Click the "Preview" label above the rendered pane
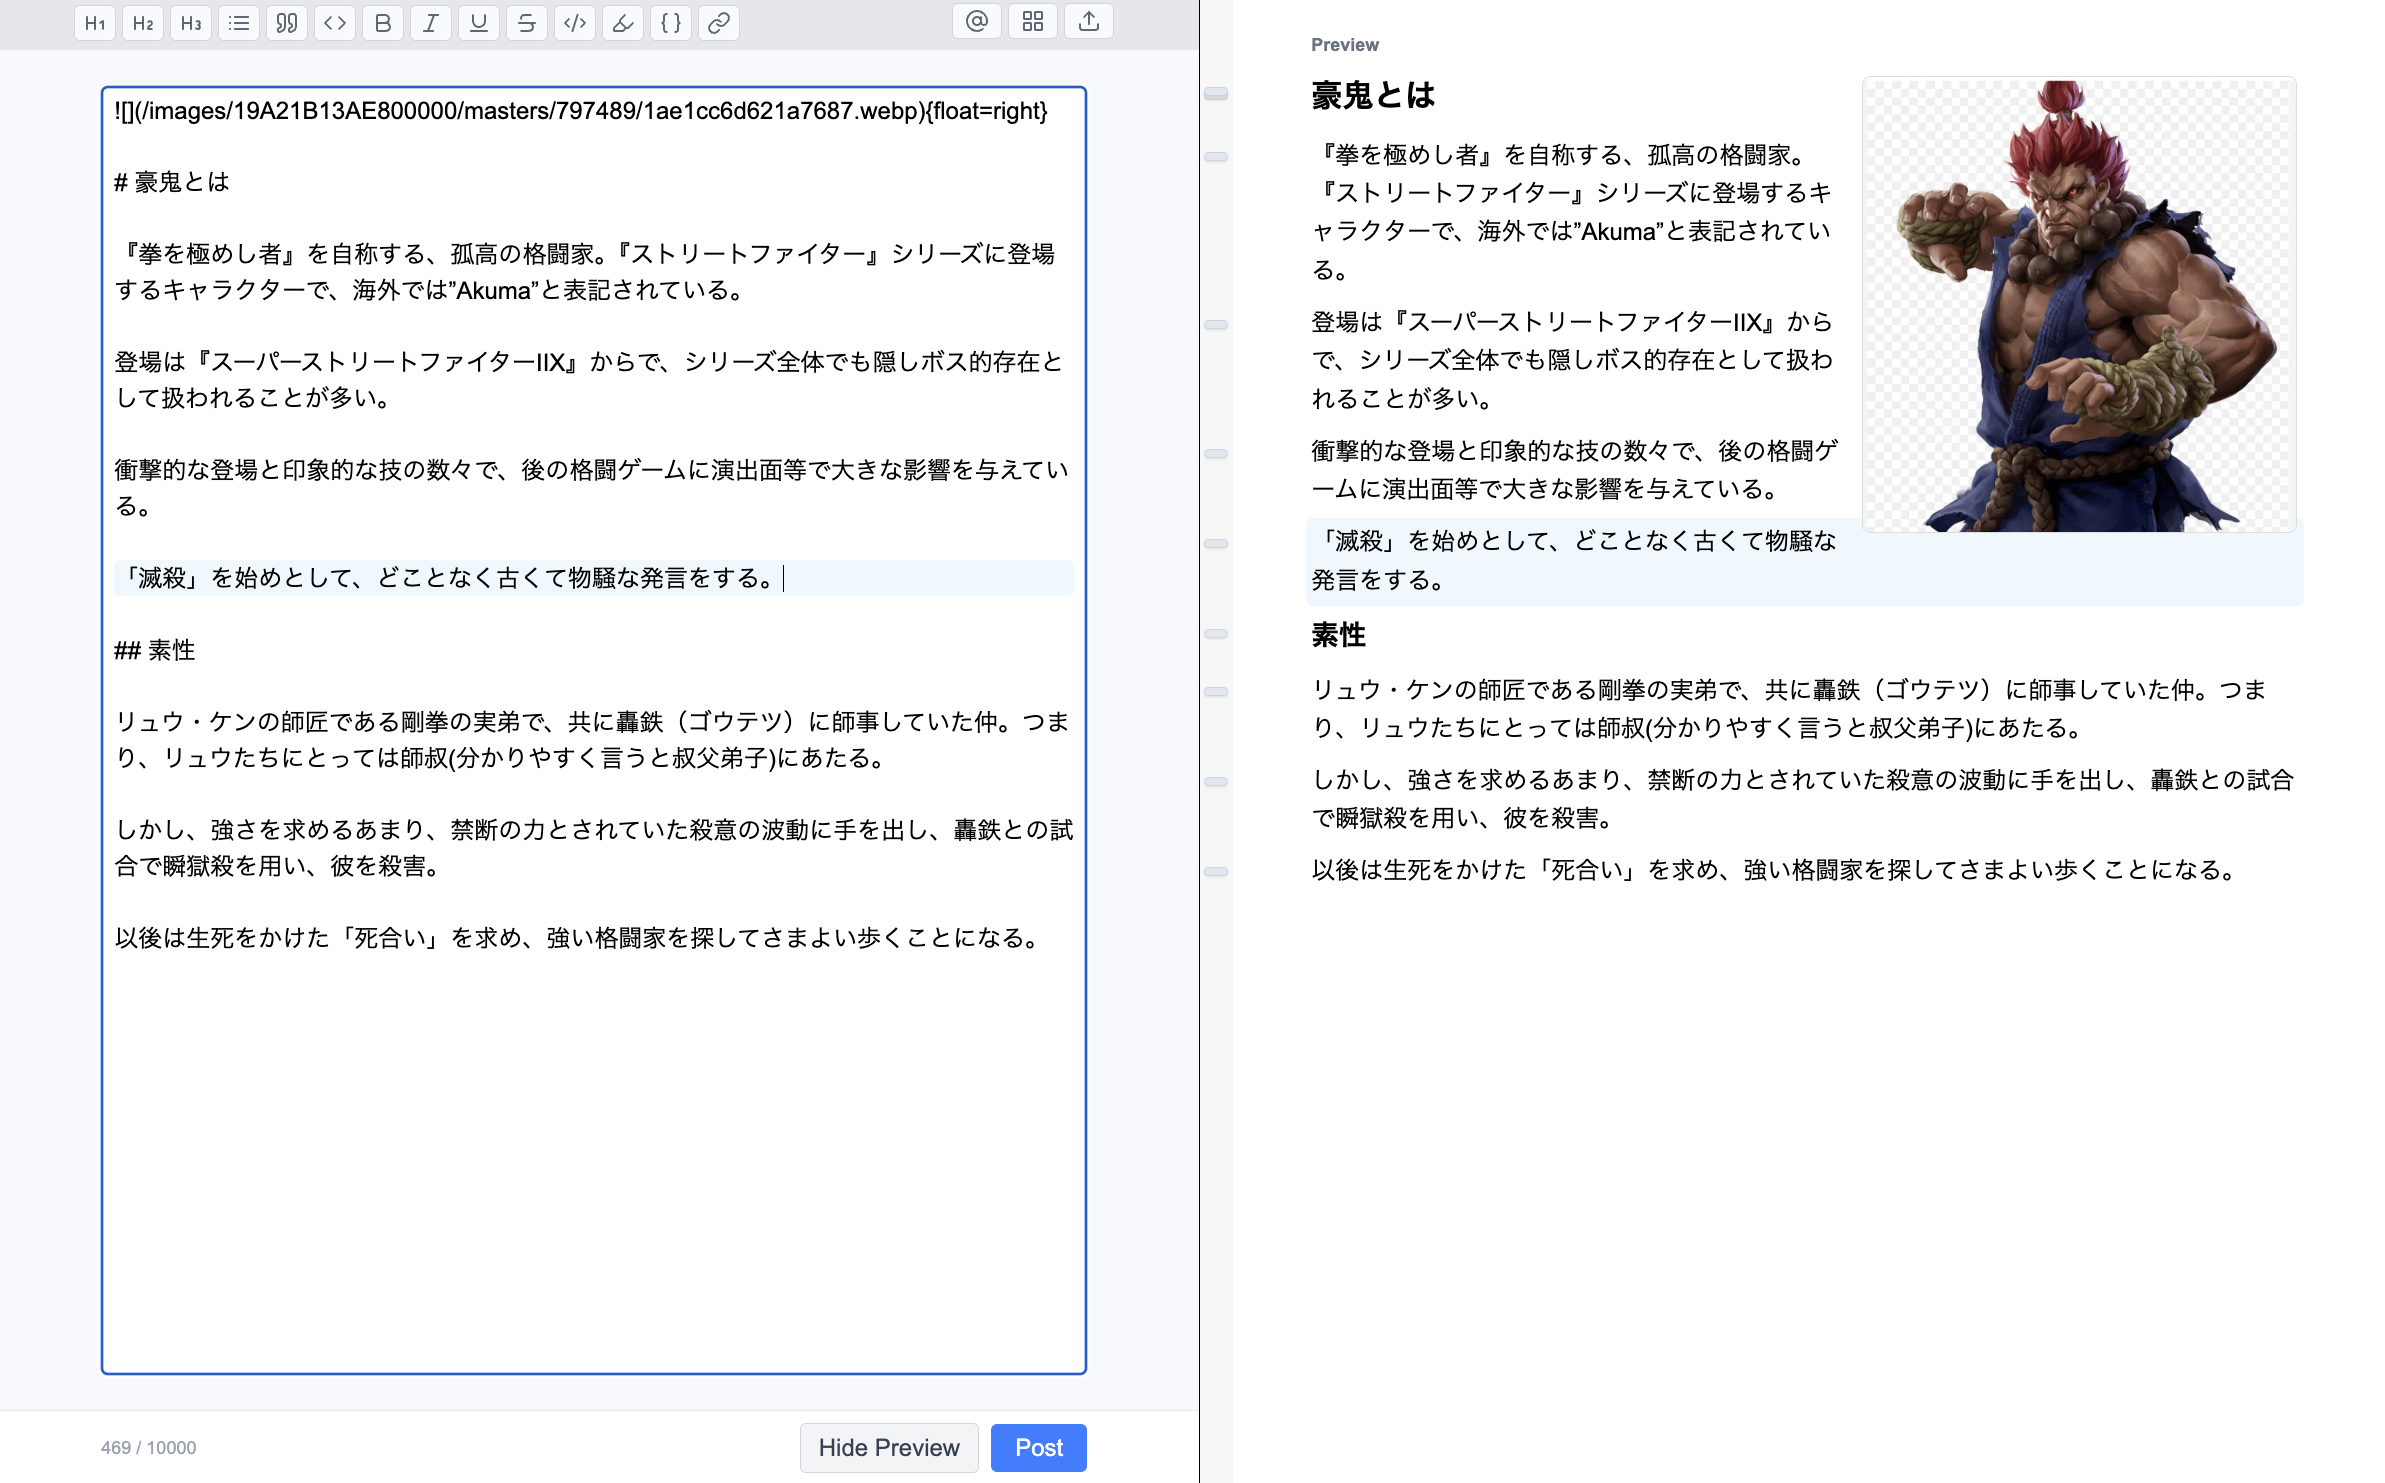This screenshot has width=2385, height=1483. point(1344,45)
